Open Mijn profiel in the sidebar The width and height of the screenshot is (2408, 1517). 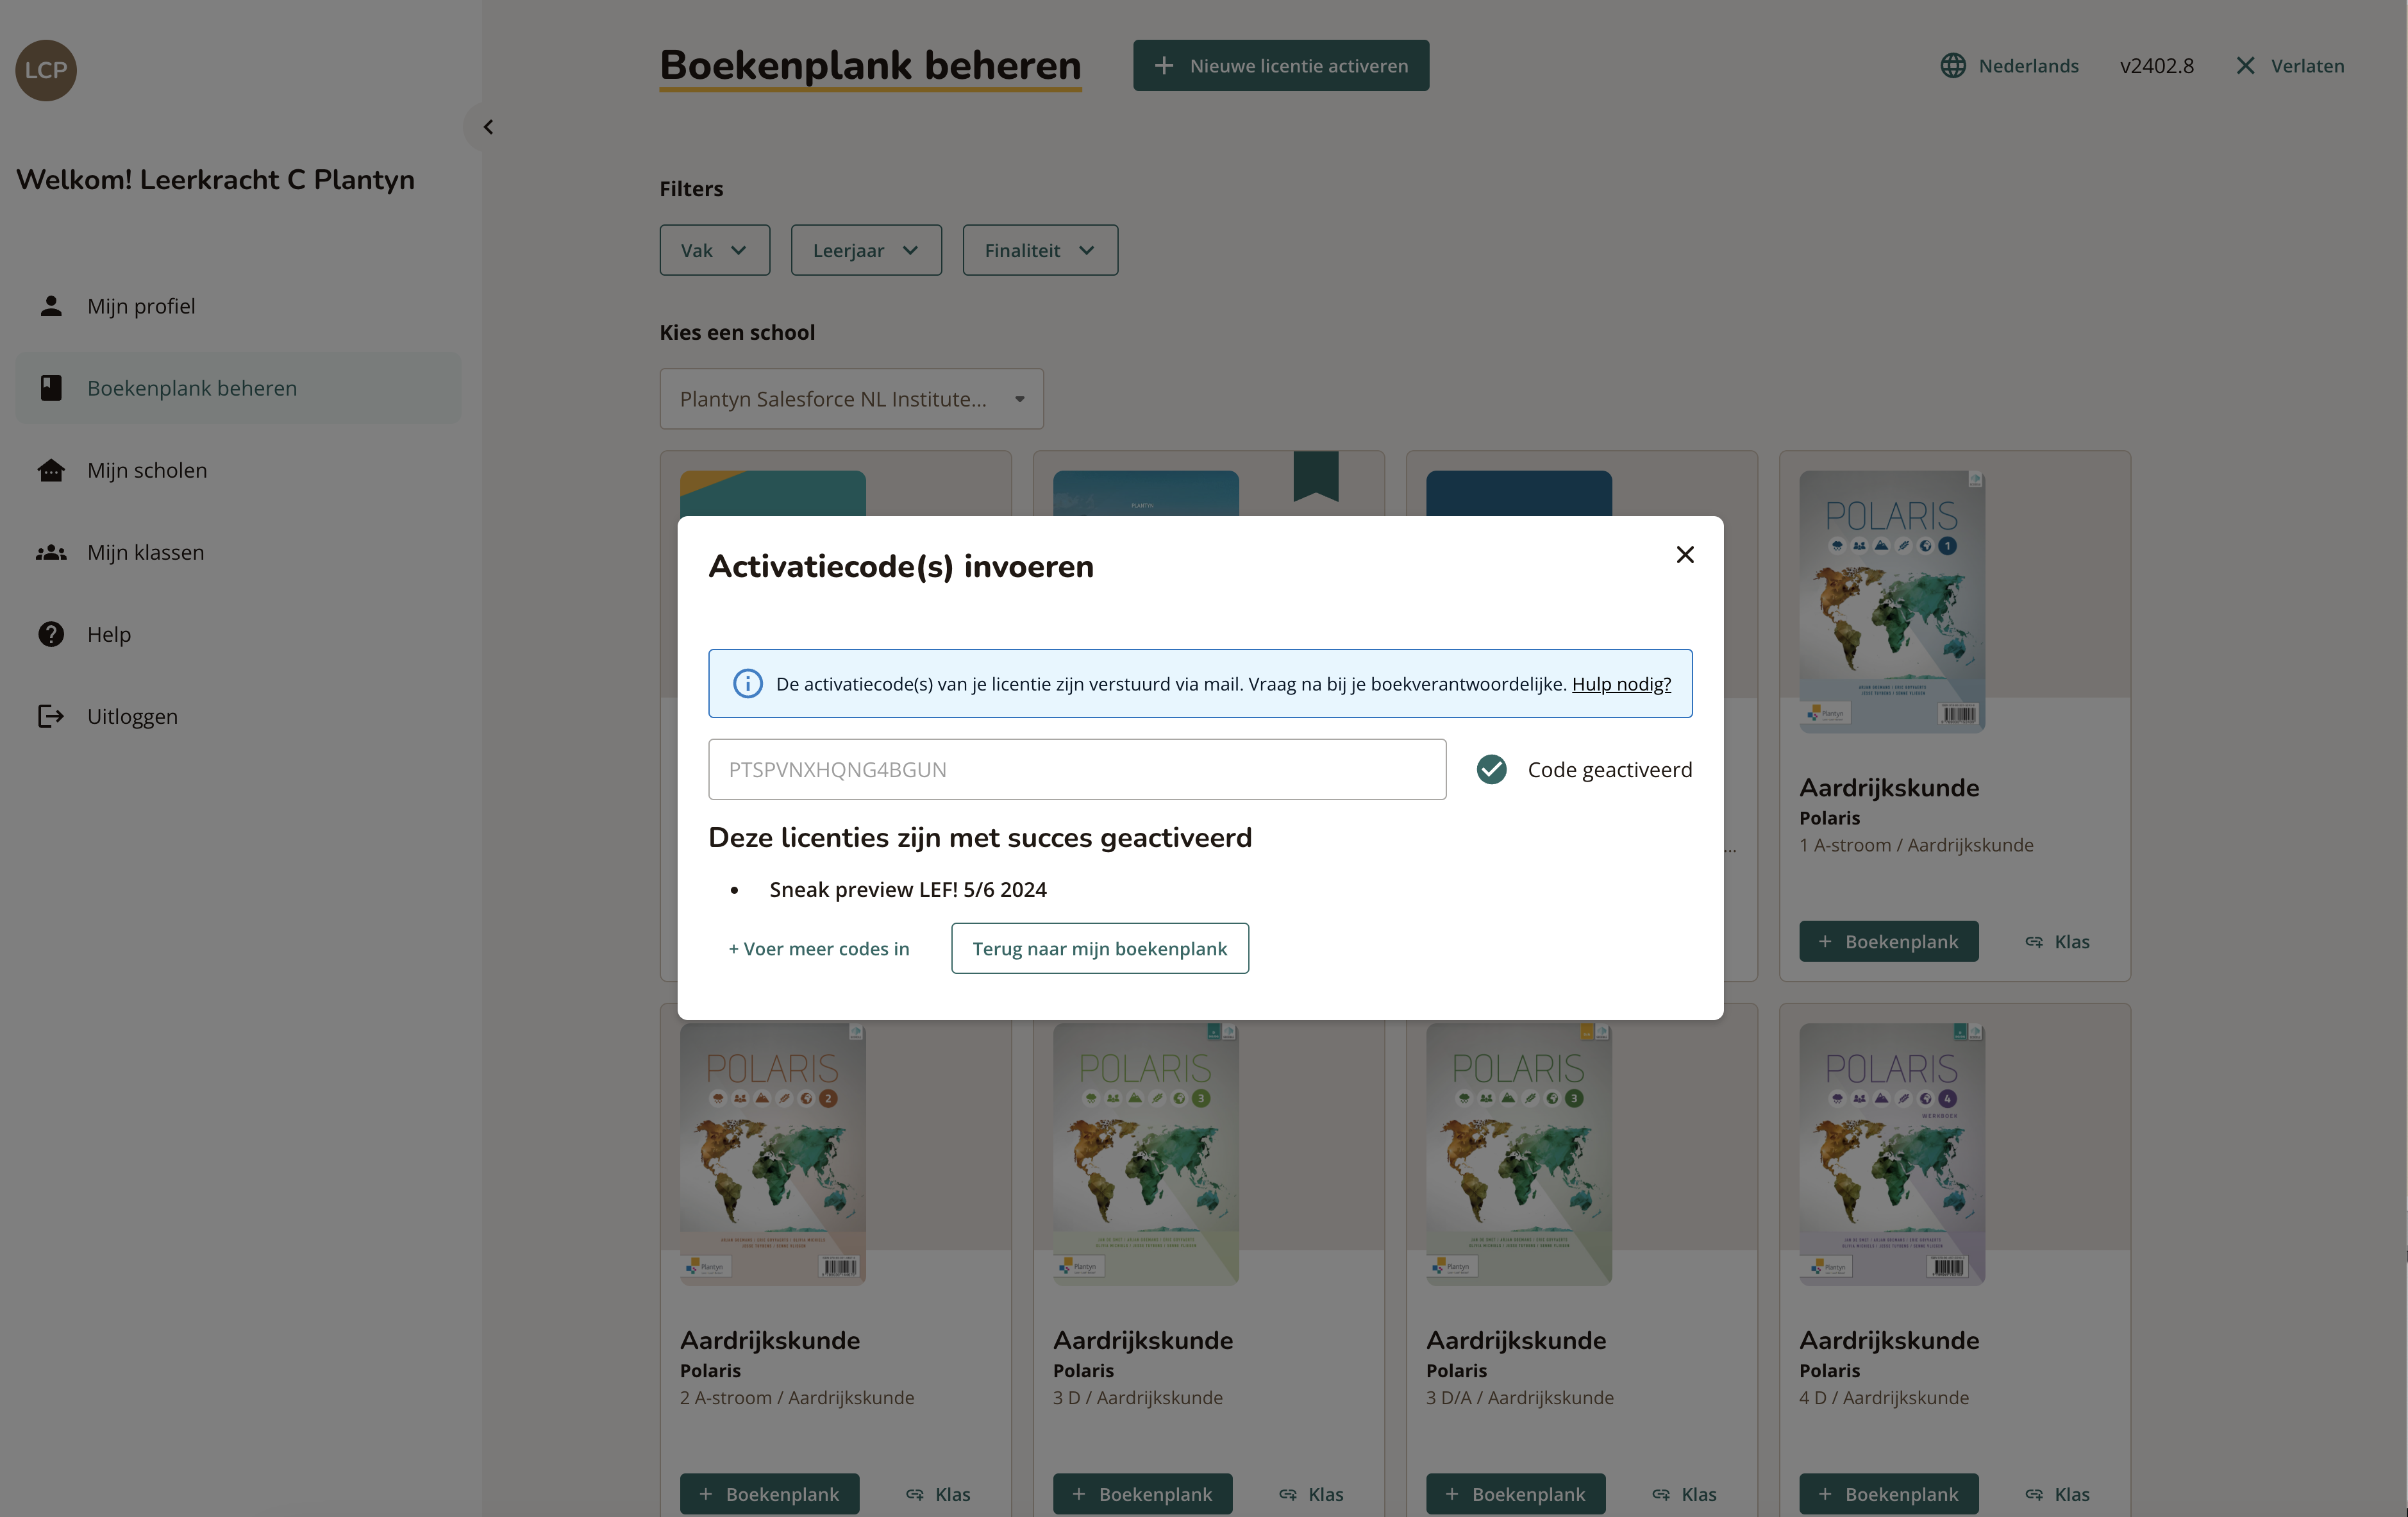pos(141,306)
